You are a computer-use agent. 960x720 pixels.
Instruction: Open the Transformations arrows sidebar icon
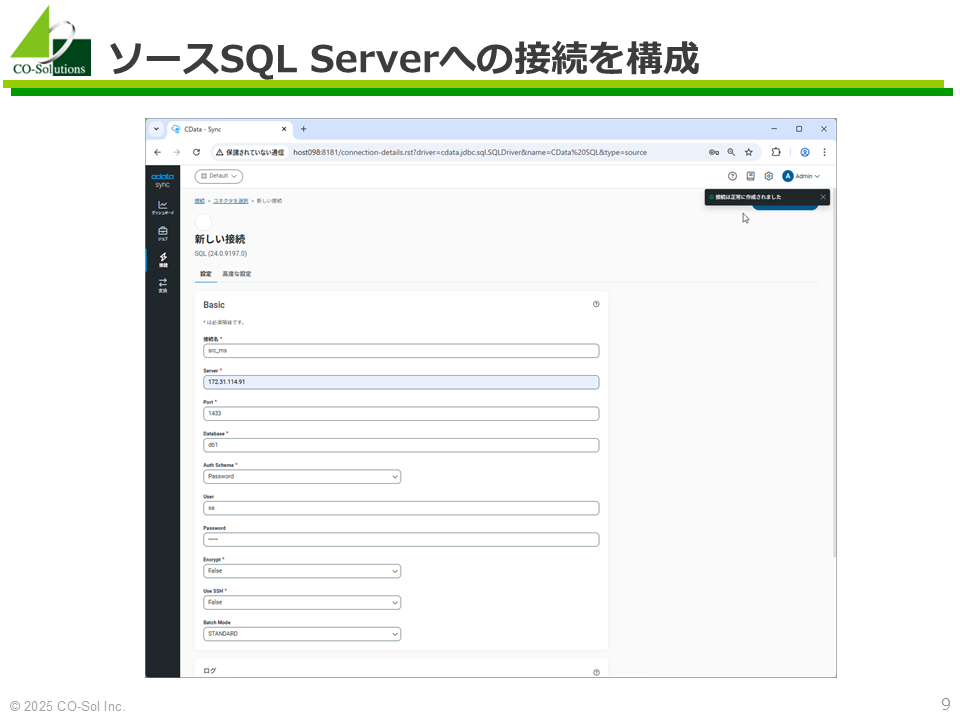click(x=162, y=285)
